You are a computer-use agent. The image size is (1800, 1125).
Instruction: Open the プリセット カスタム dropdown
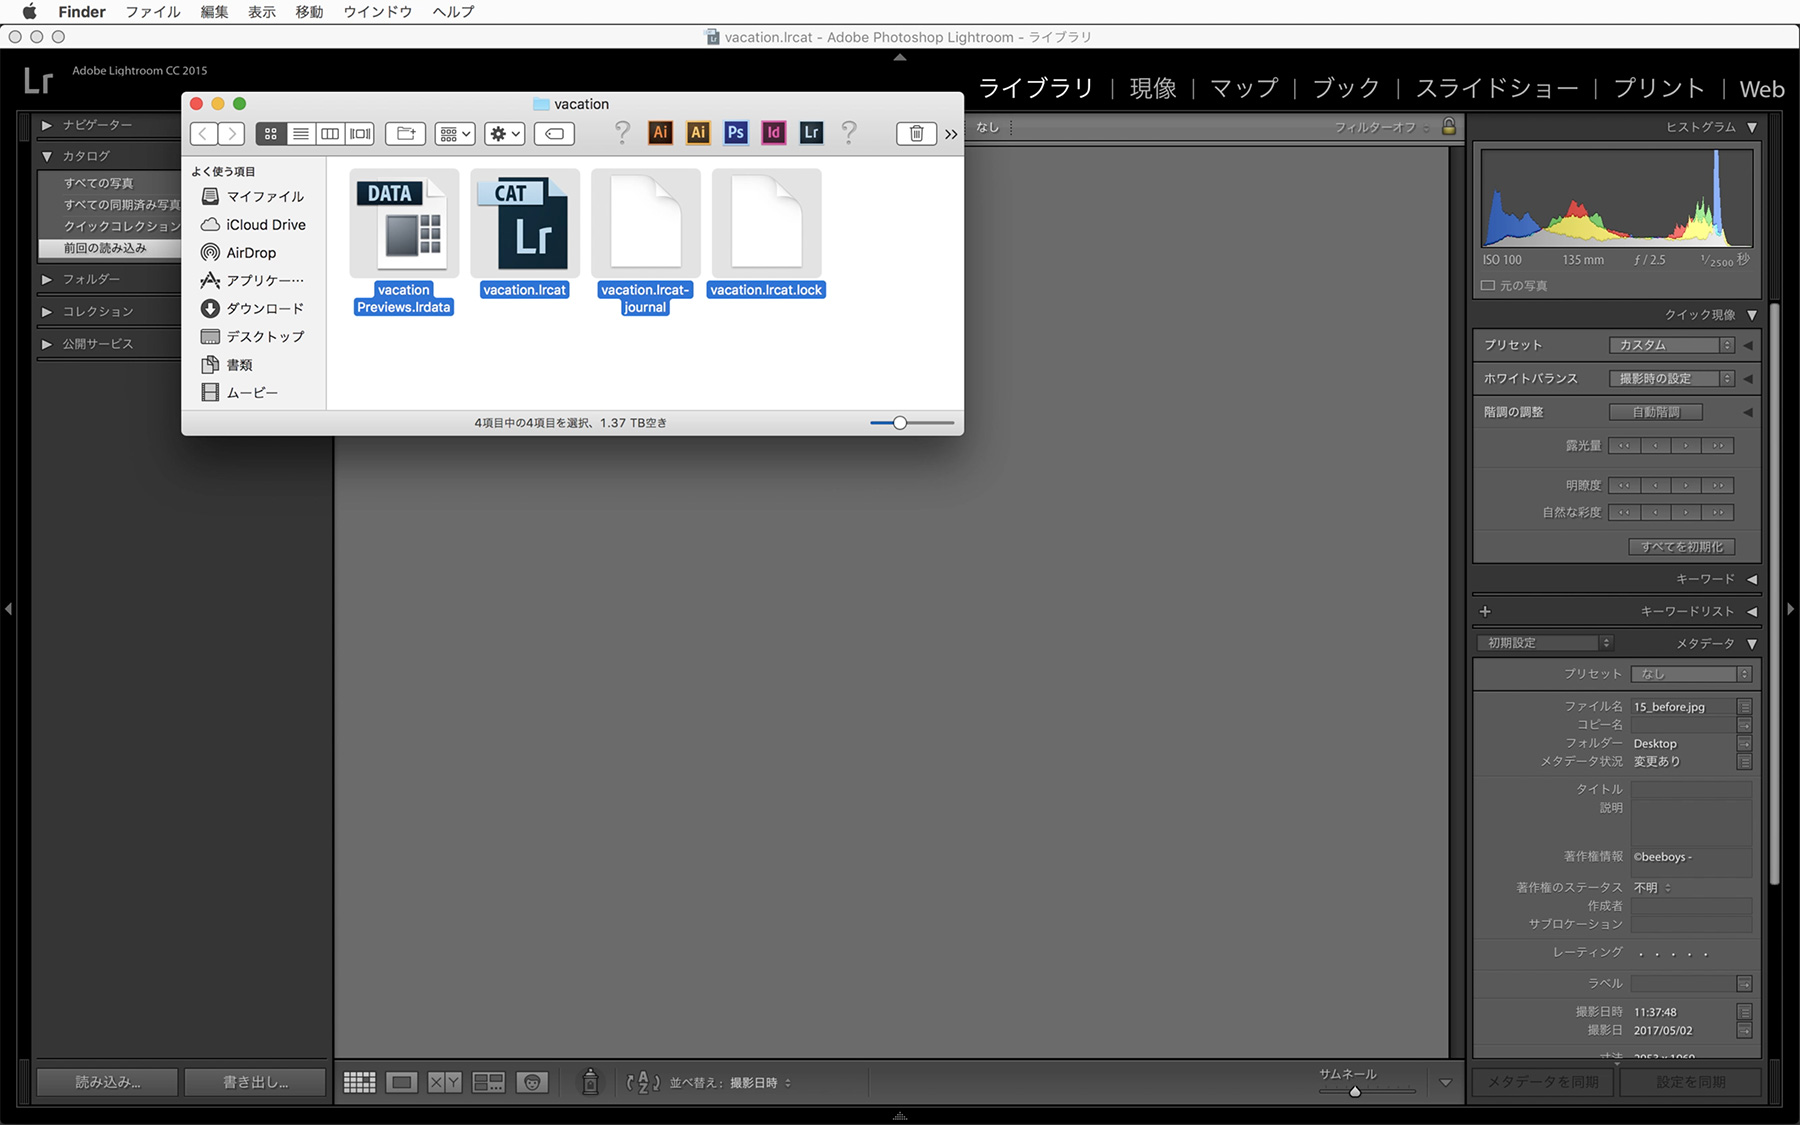point(1671,345)
